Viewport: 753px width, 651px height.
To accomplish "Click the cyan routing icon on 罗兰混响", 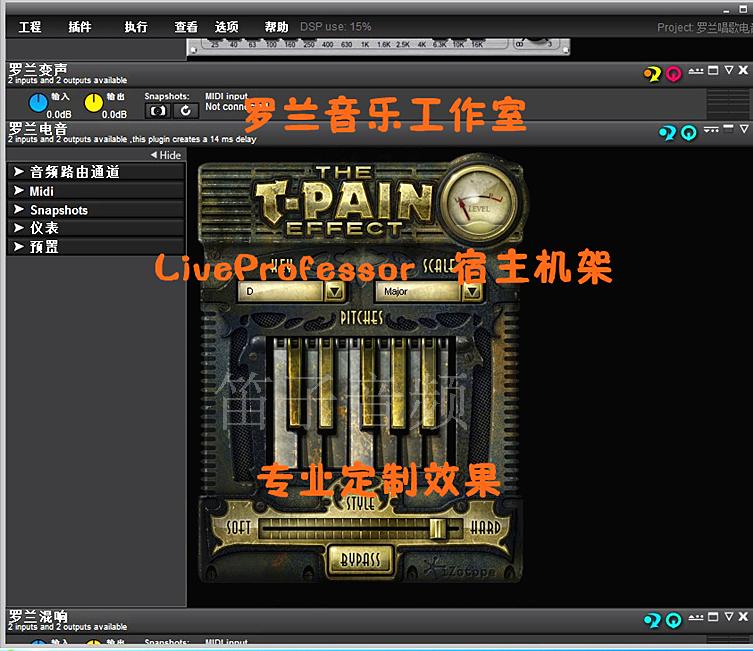I will point(653,621).
